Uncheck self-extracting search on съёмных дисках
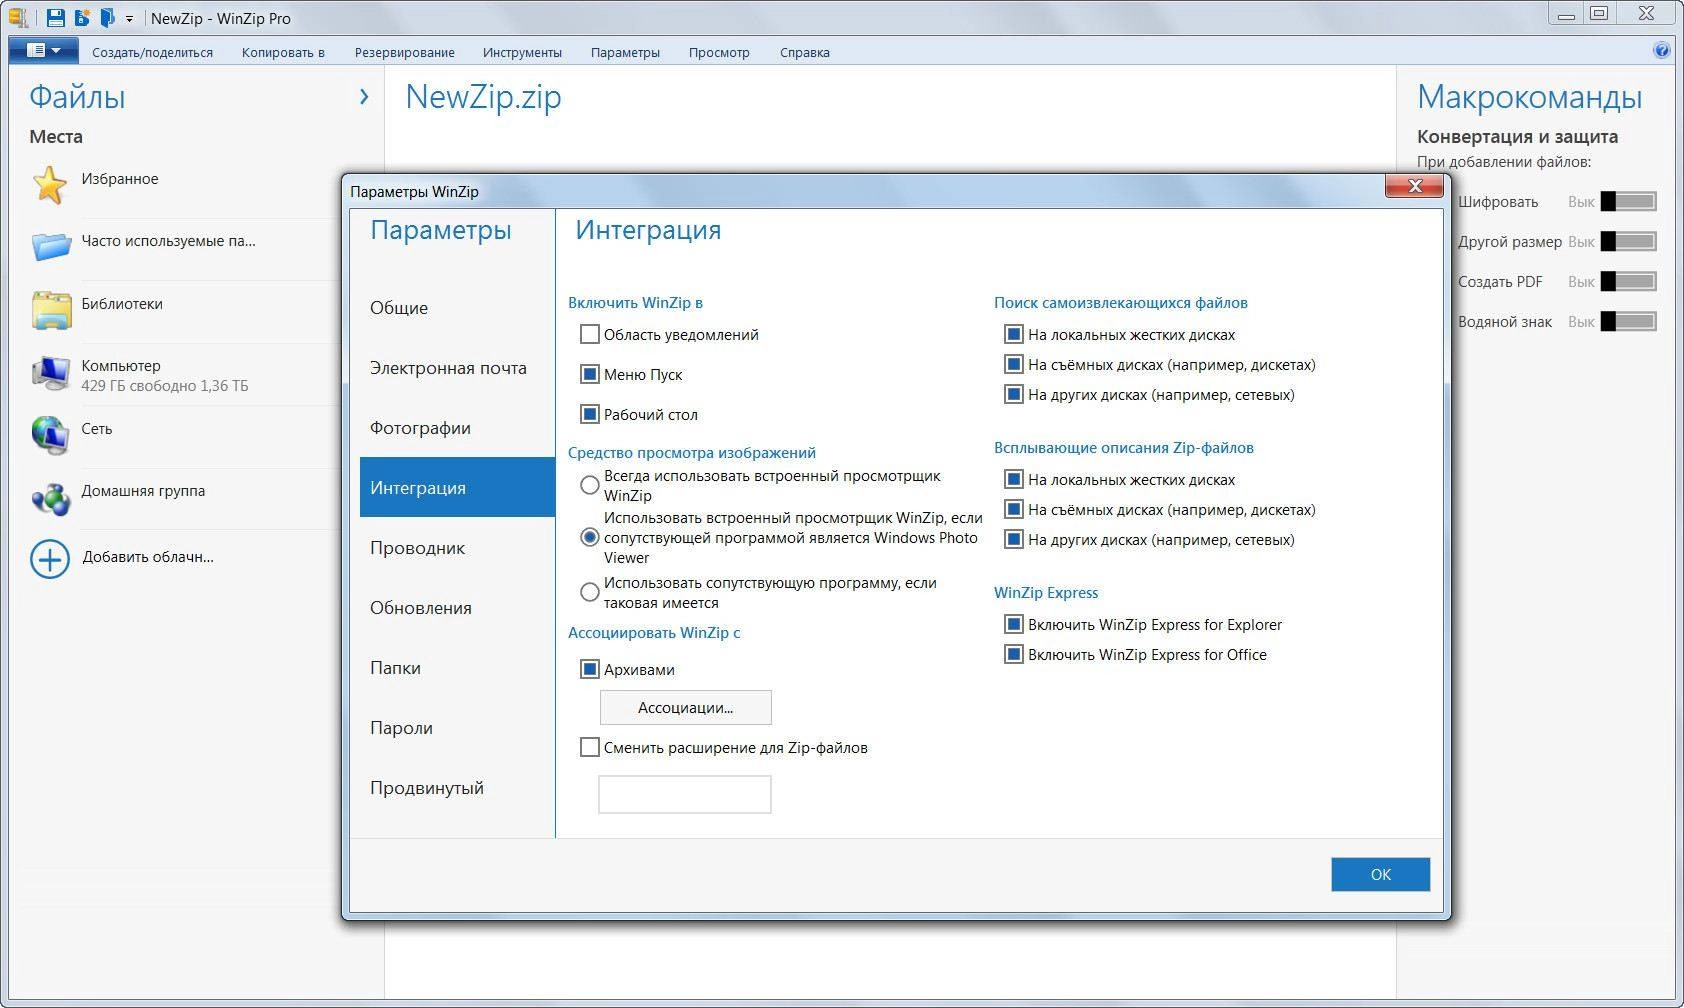Image resolution: width=1684 pixels, height=1008 pixels. tap(1014, 364)
